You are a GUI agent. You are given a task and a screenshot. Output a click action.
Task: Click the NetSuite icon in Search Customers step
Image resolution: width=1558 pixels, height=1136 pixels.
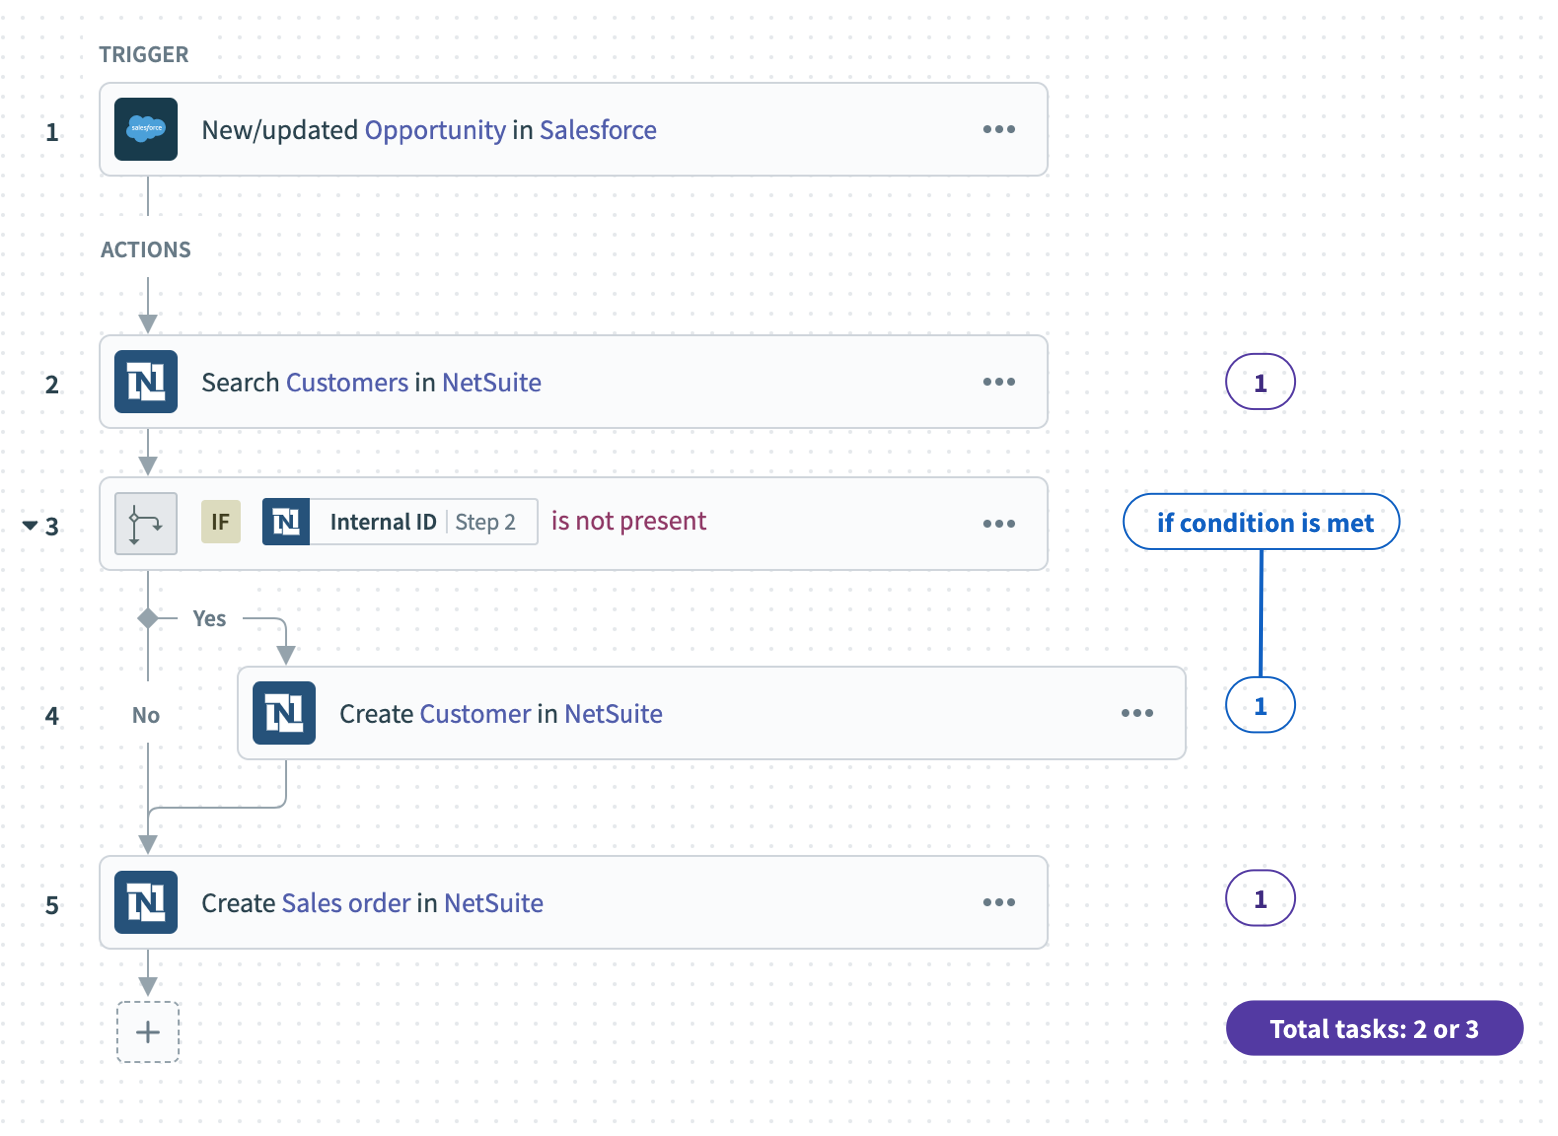click(146, 382)
